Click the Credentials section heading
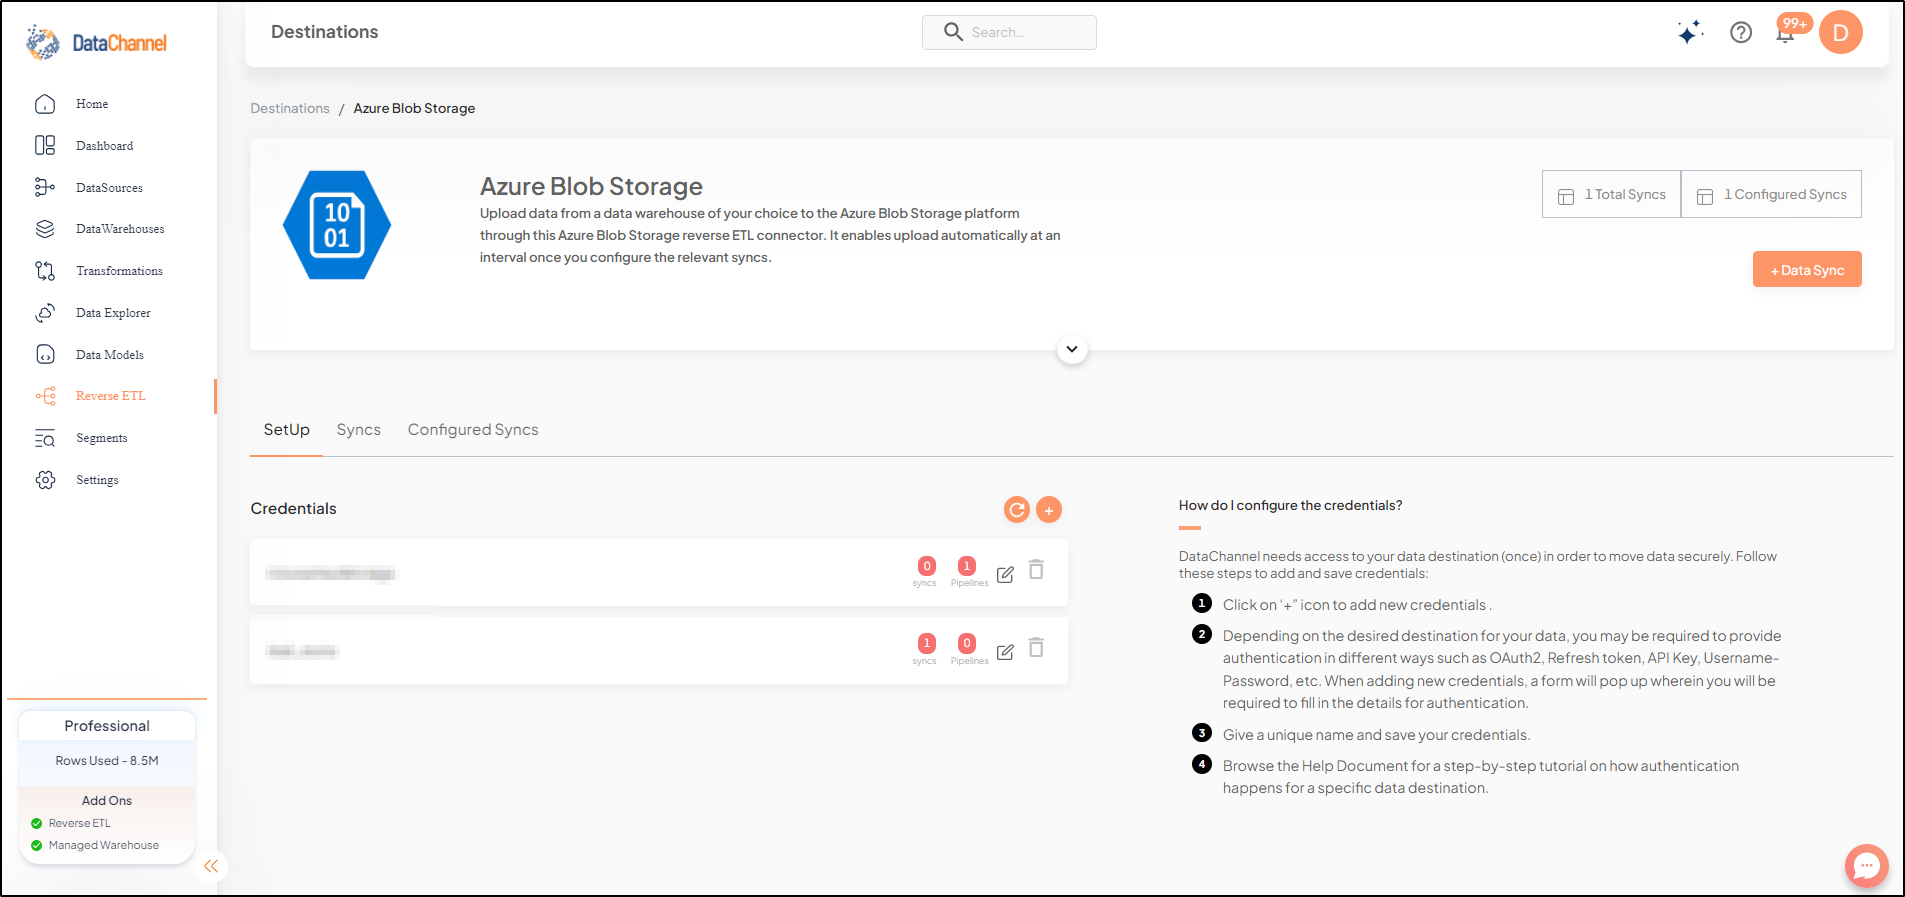Viewport: 1905px width, 897px height. (x=293, y=509)
